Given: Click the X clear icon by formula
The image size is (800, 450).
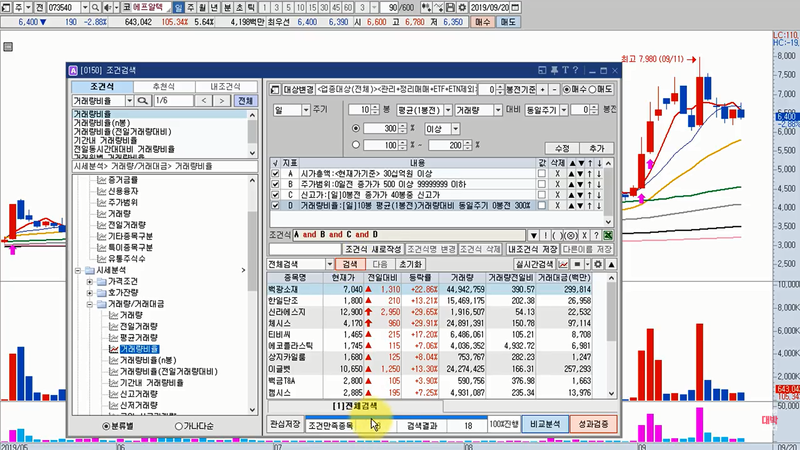Looking at the screenshot, I should point(584,235).
